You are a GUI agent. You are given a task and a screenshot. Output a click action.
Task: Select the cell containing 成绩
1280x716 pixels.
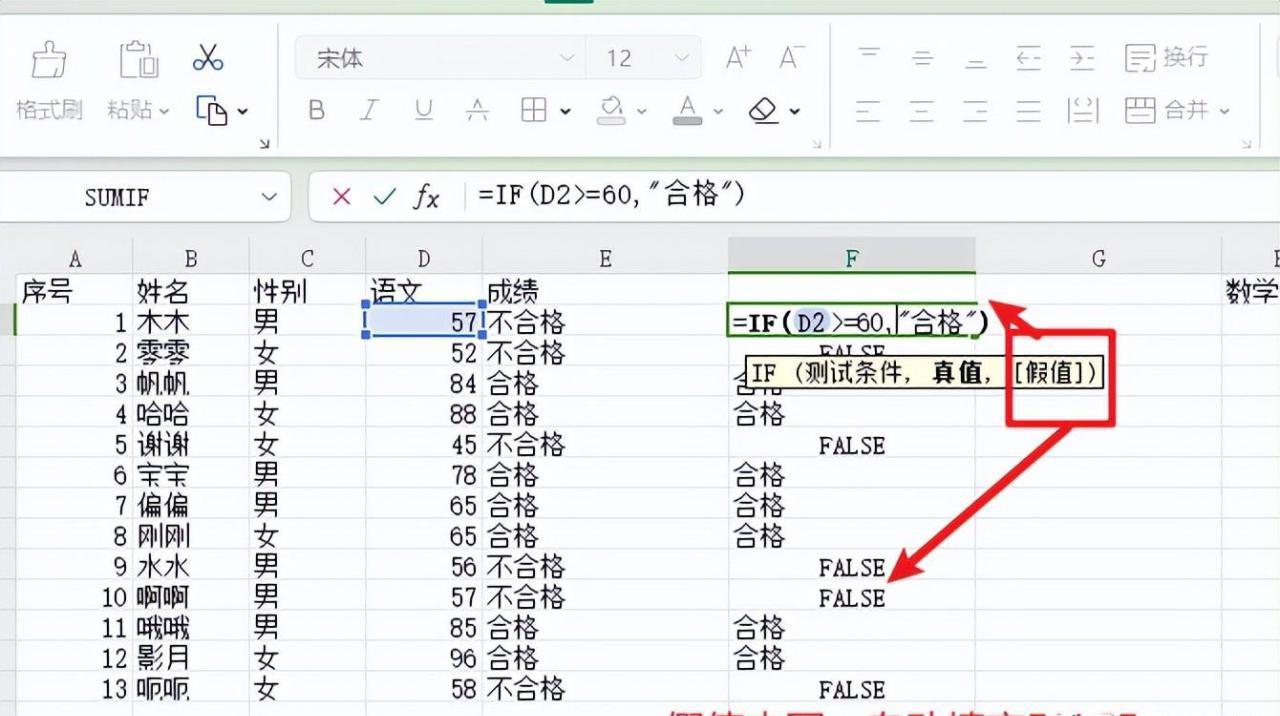tap(605, 291)
